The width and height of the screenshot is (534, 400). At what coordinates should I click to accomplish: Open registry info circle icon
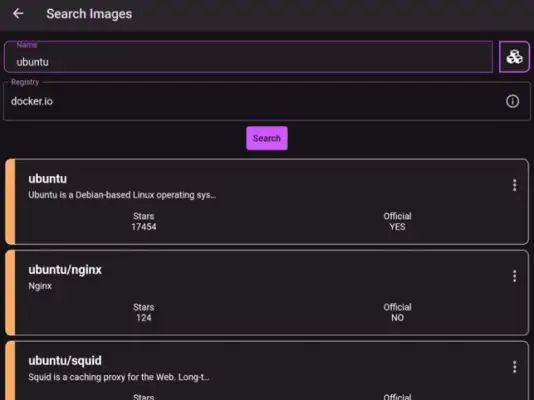512,101
